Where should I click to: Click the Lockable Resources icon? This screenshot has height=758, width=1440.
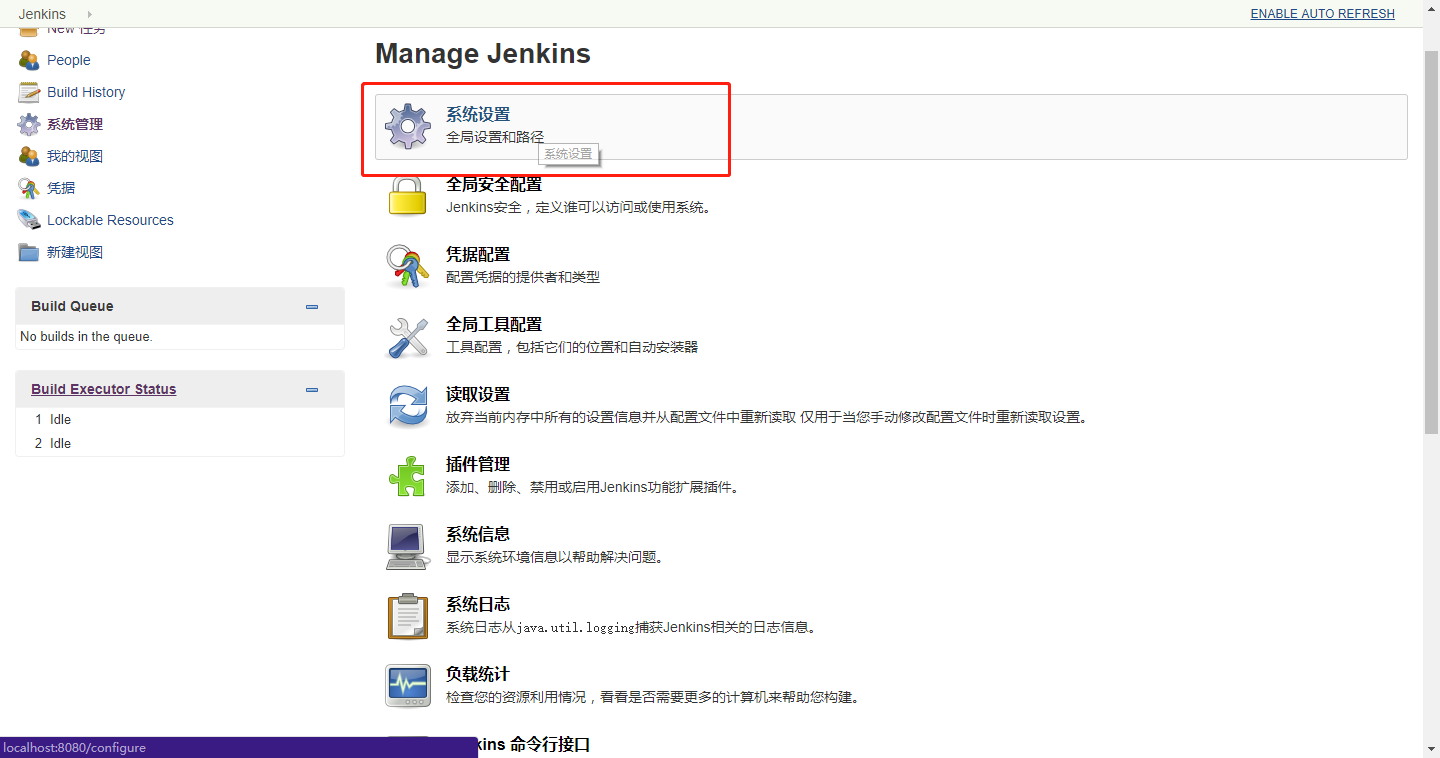29,220
